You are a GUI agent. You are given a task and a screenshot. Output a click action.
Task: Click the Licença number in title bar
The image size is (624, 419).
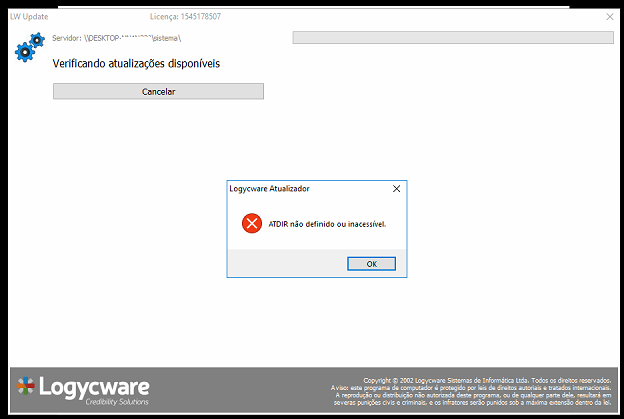(185, 17)
